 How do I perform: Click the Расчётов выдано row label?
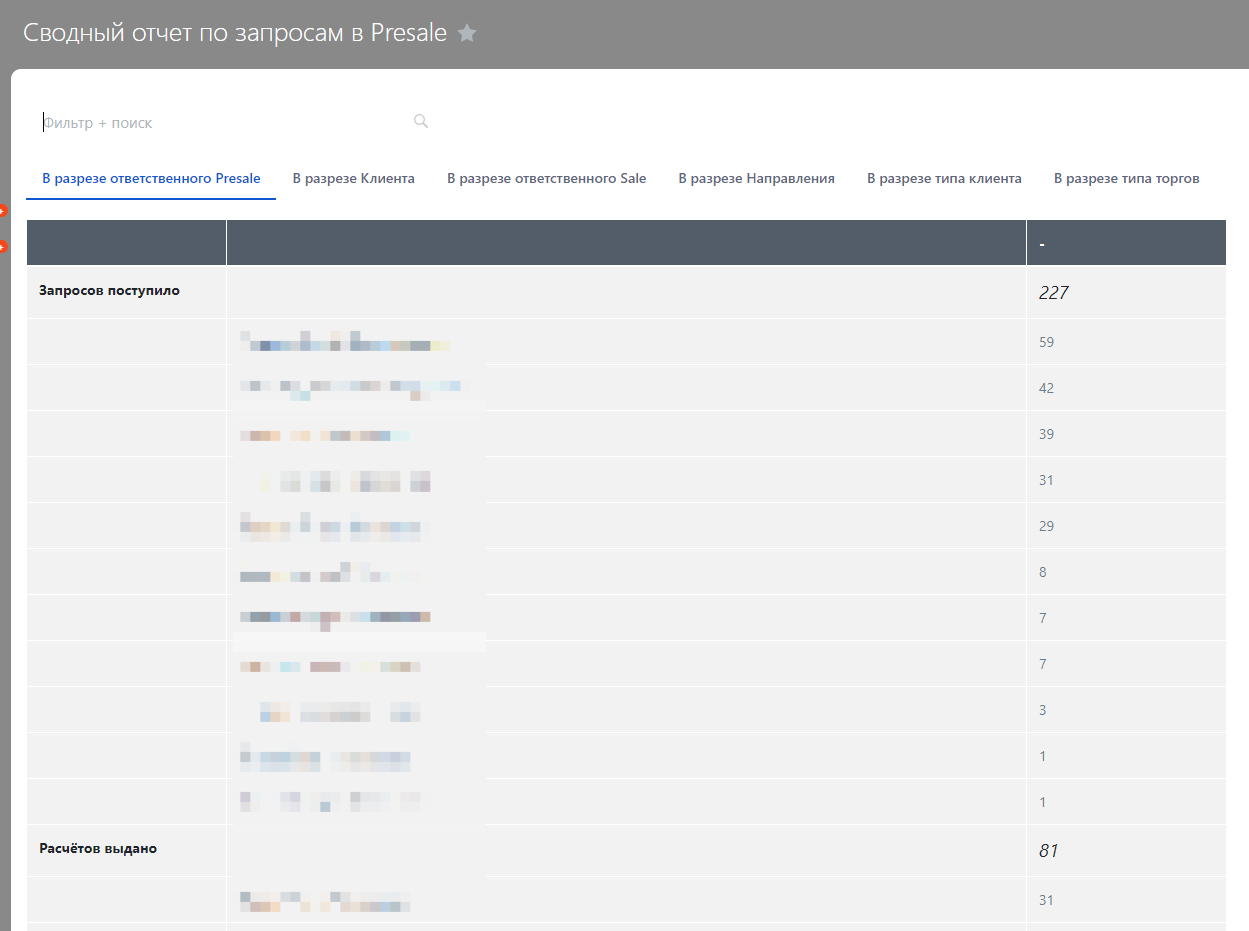98,849
